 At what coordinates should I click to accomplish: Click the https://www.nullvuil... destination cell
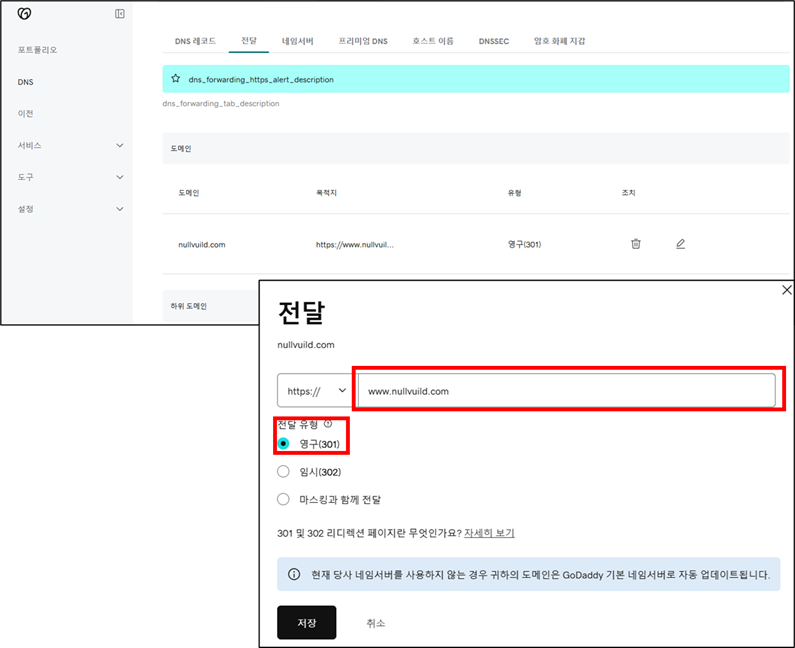tap(355, 244)
